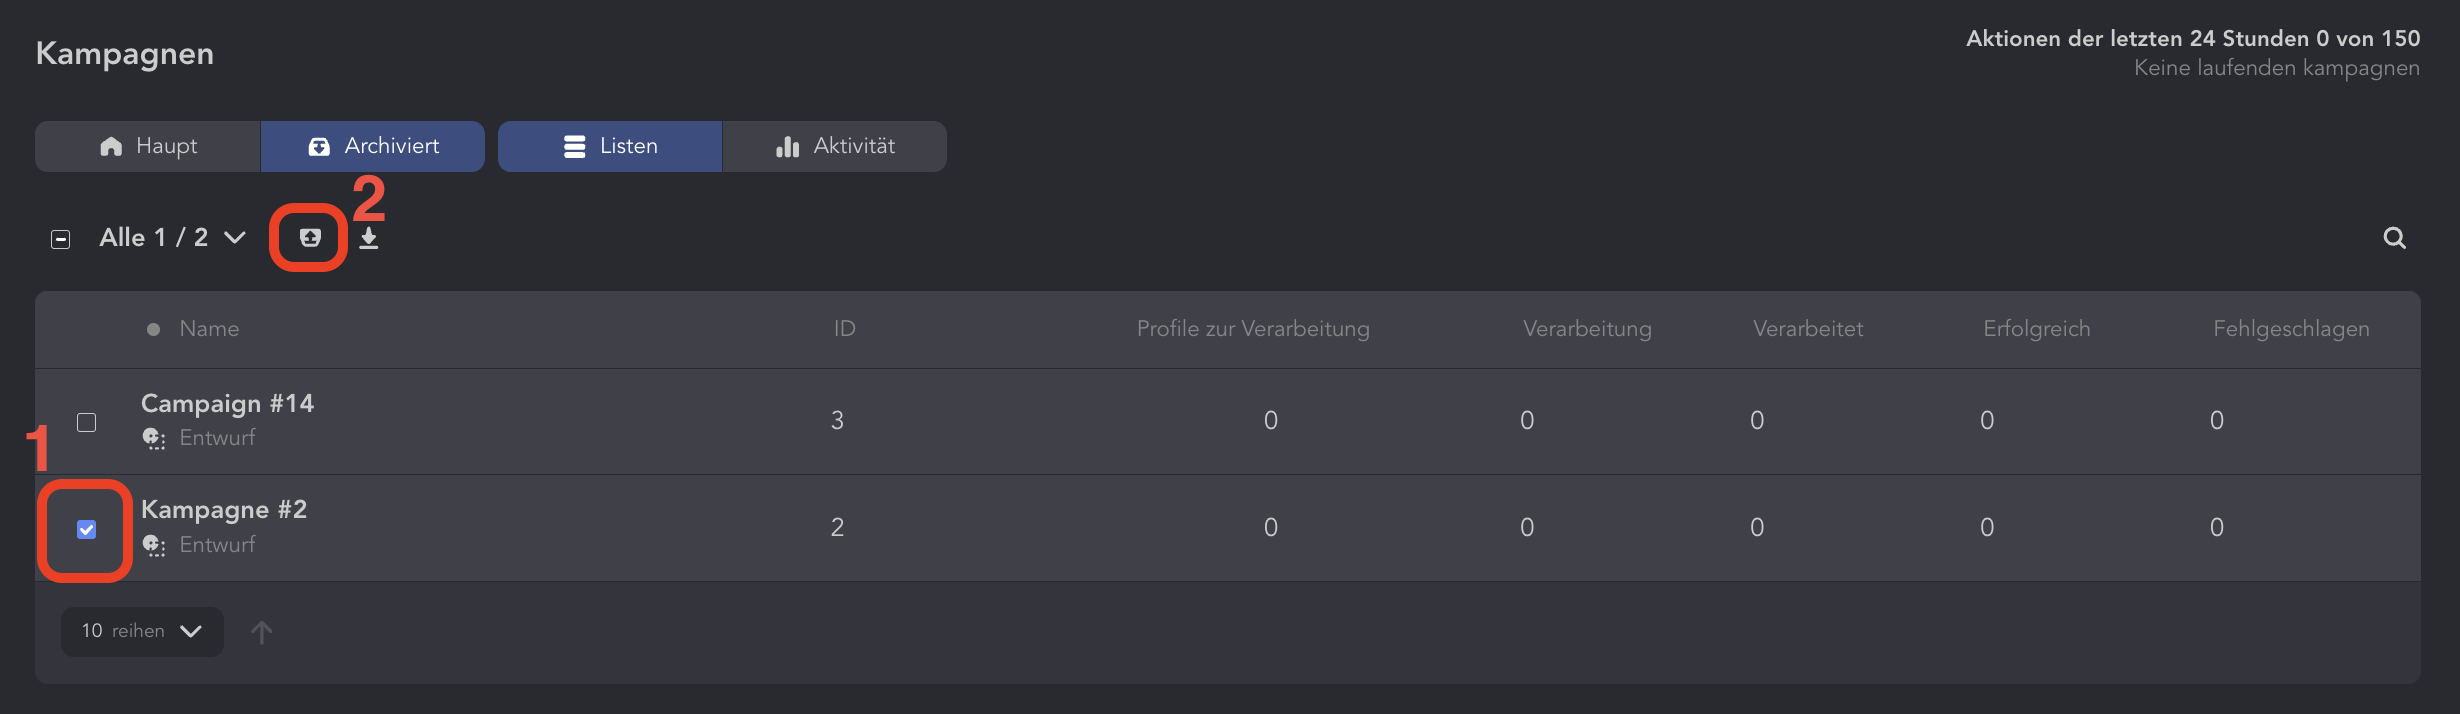
Task: Click the archive selected campaigns icon
Action: coord(310,238)
